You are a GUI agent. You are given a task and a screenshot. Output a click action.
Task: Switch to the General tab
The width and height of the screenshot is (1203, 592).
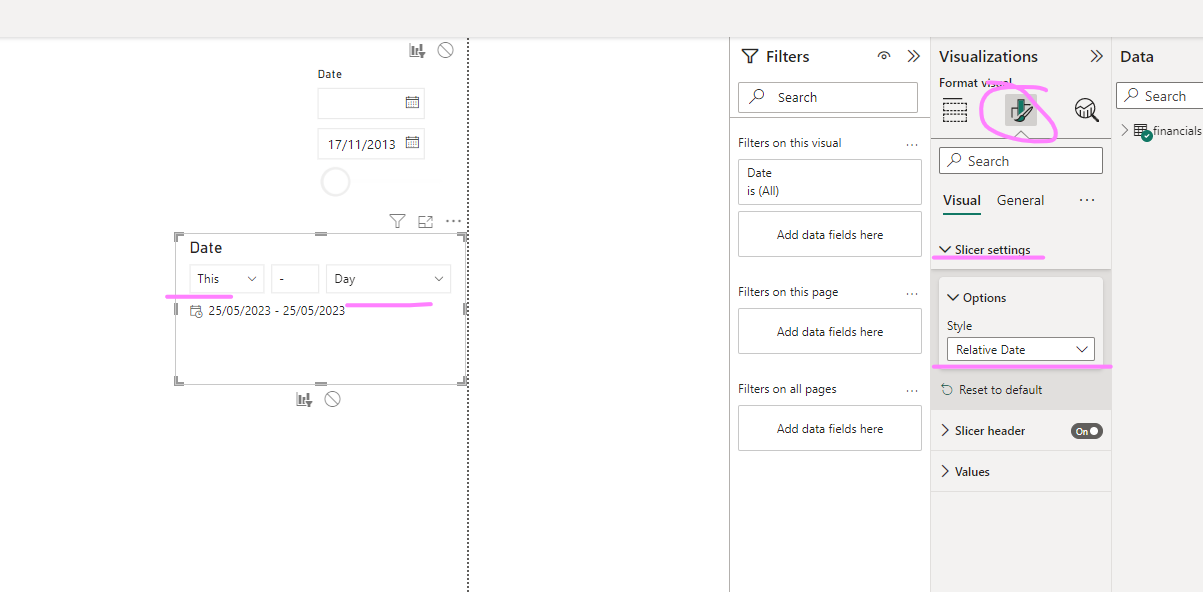[1020, 200]
